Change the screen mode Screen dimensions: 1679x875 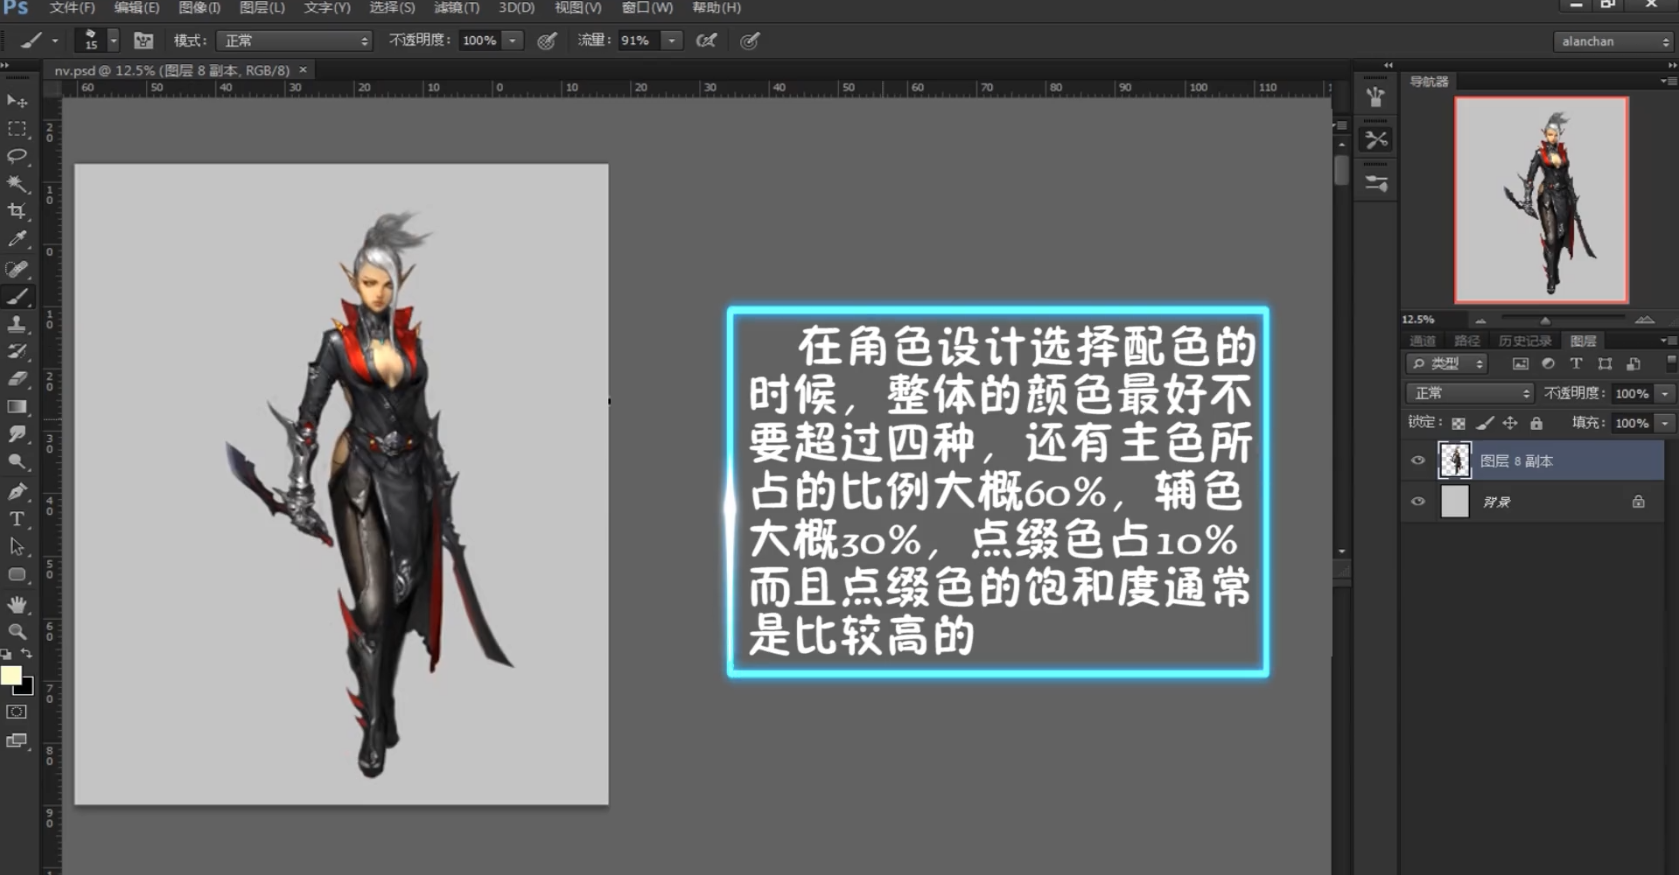point(17,741)
